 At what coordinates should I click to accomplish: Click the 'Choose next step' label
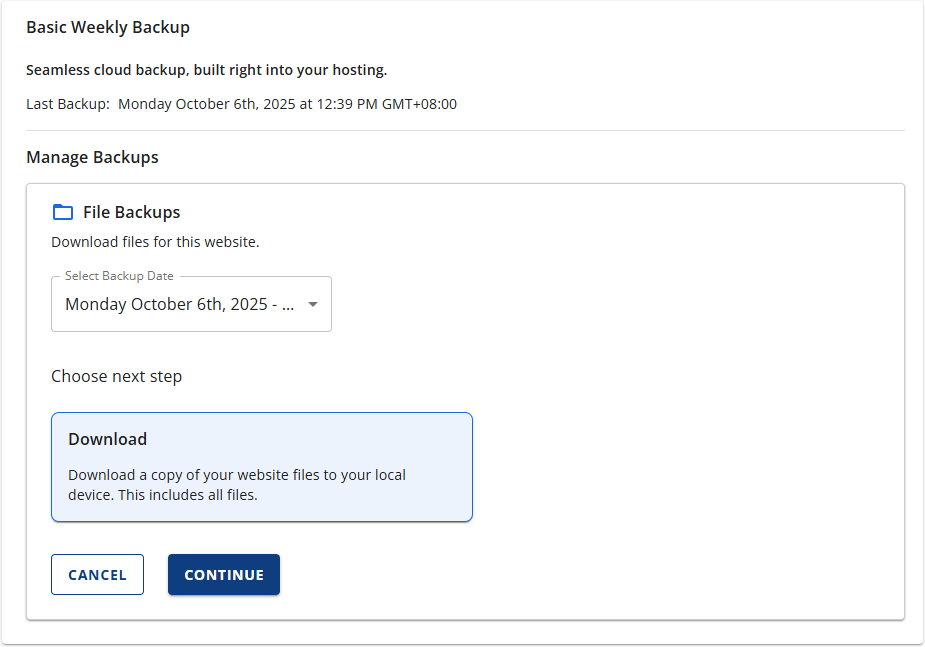[x=116, y=377]
